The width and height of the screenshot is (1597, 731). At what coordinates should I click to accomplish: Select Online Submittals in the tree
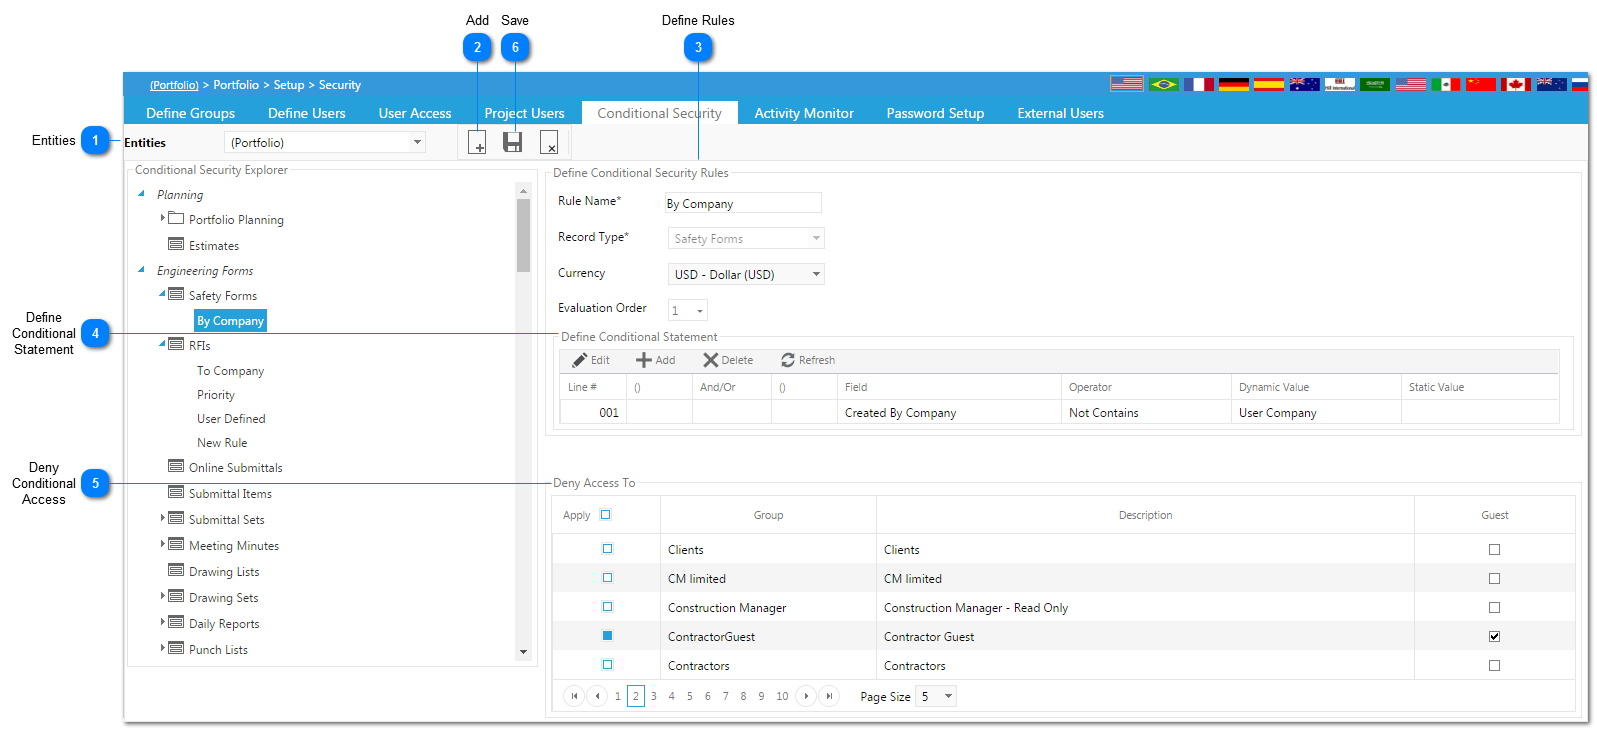[x=235, y=468]
